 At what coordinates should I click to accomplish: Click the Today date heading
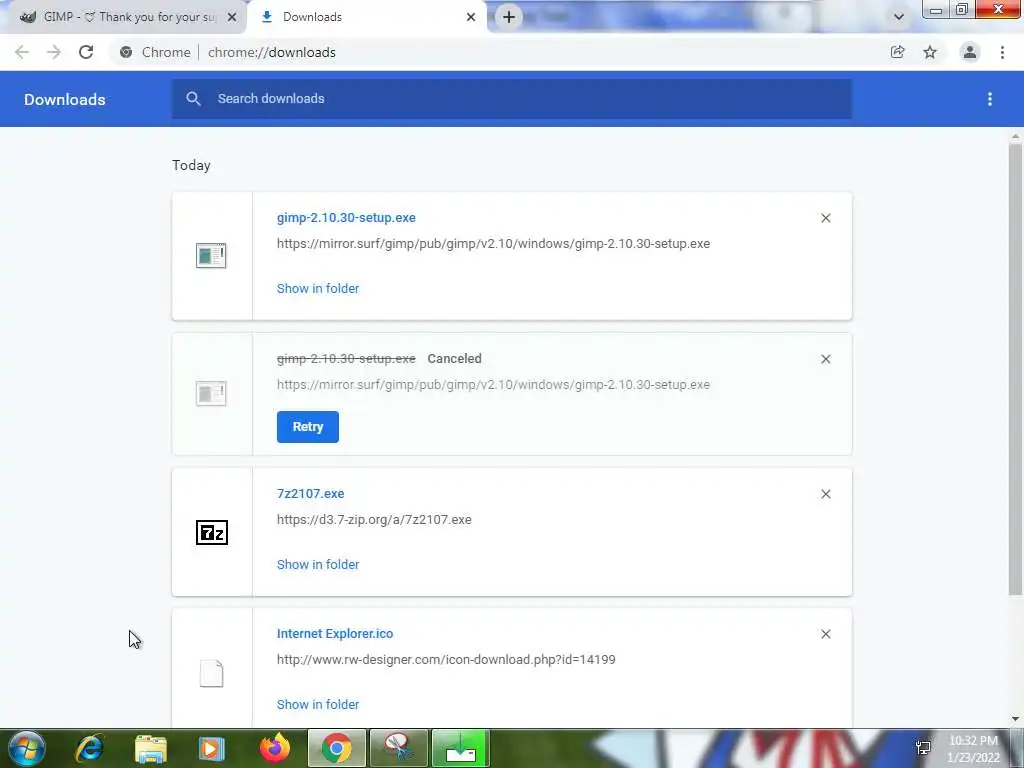[191, 165]
